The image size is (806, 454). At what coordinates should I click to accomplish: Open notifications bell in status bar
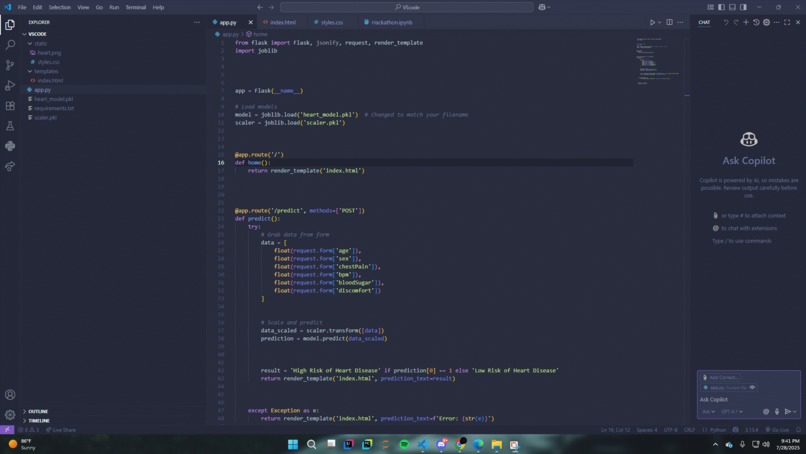pyautogui.click(x=798, y=430)
